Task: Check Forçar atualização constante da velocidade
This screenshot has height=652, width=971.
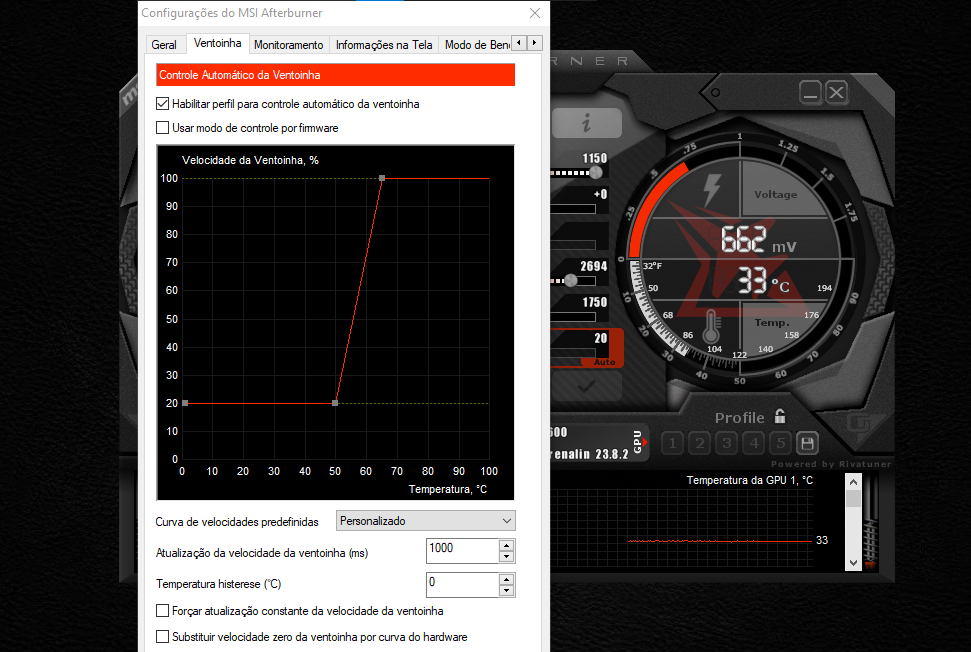Action: click(162, 611)
